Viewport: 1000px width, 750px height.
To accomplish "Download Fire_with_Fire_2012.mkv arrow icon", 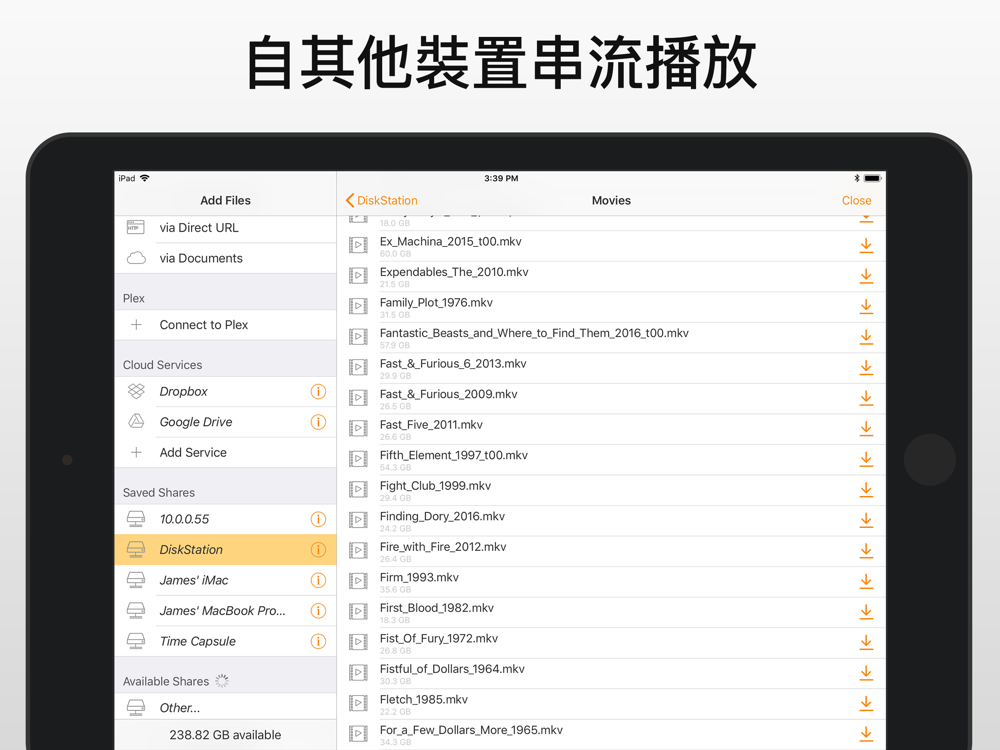I will click(866, 550).
